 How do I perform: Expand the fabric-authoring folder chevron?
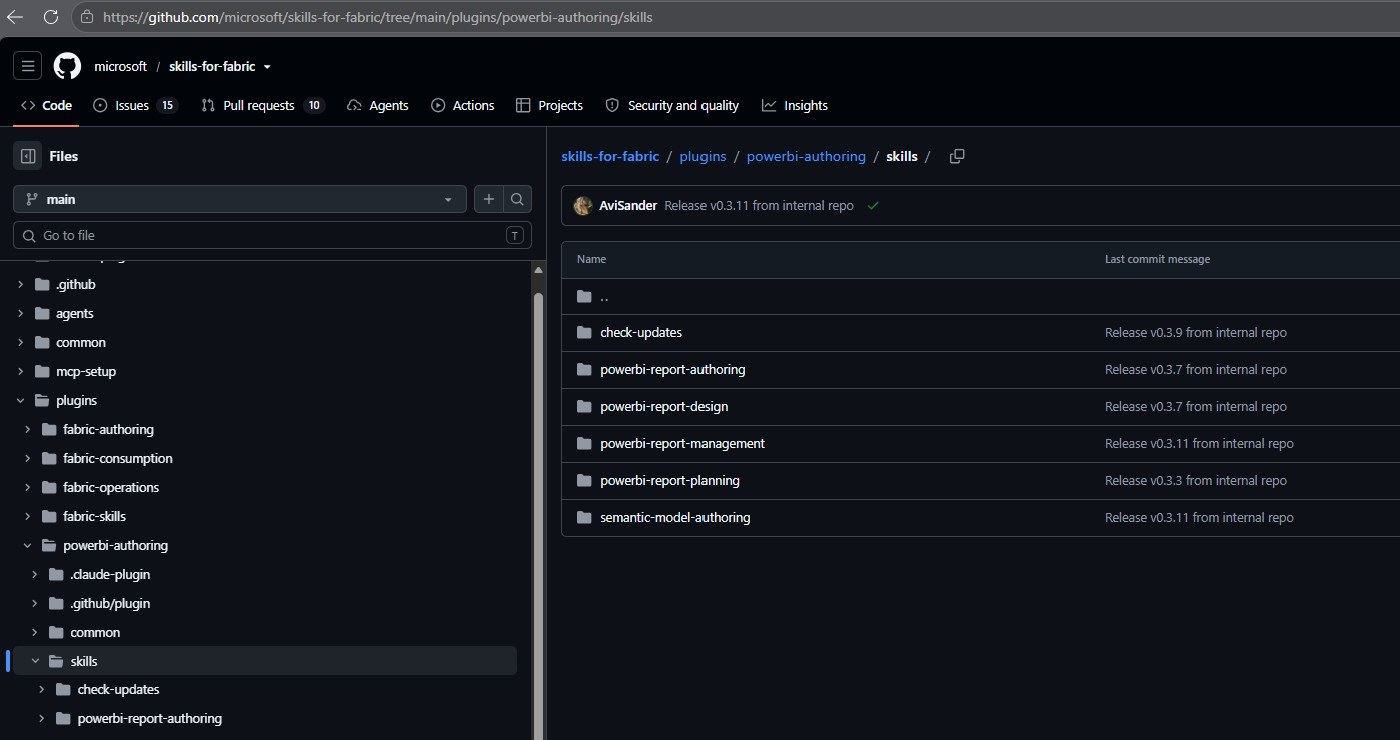[27, 429]
